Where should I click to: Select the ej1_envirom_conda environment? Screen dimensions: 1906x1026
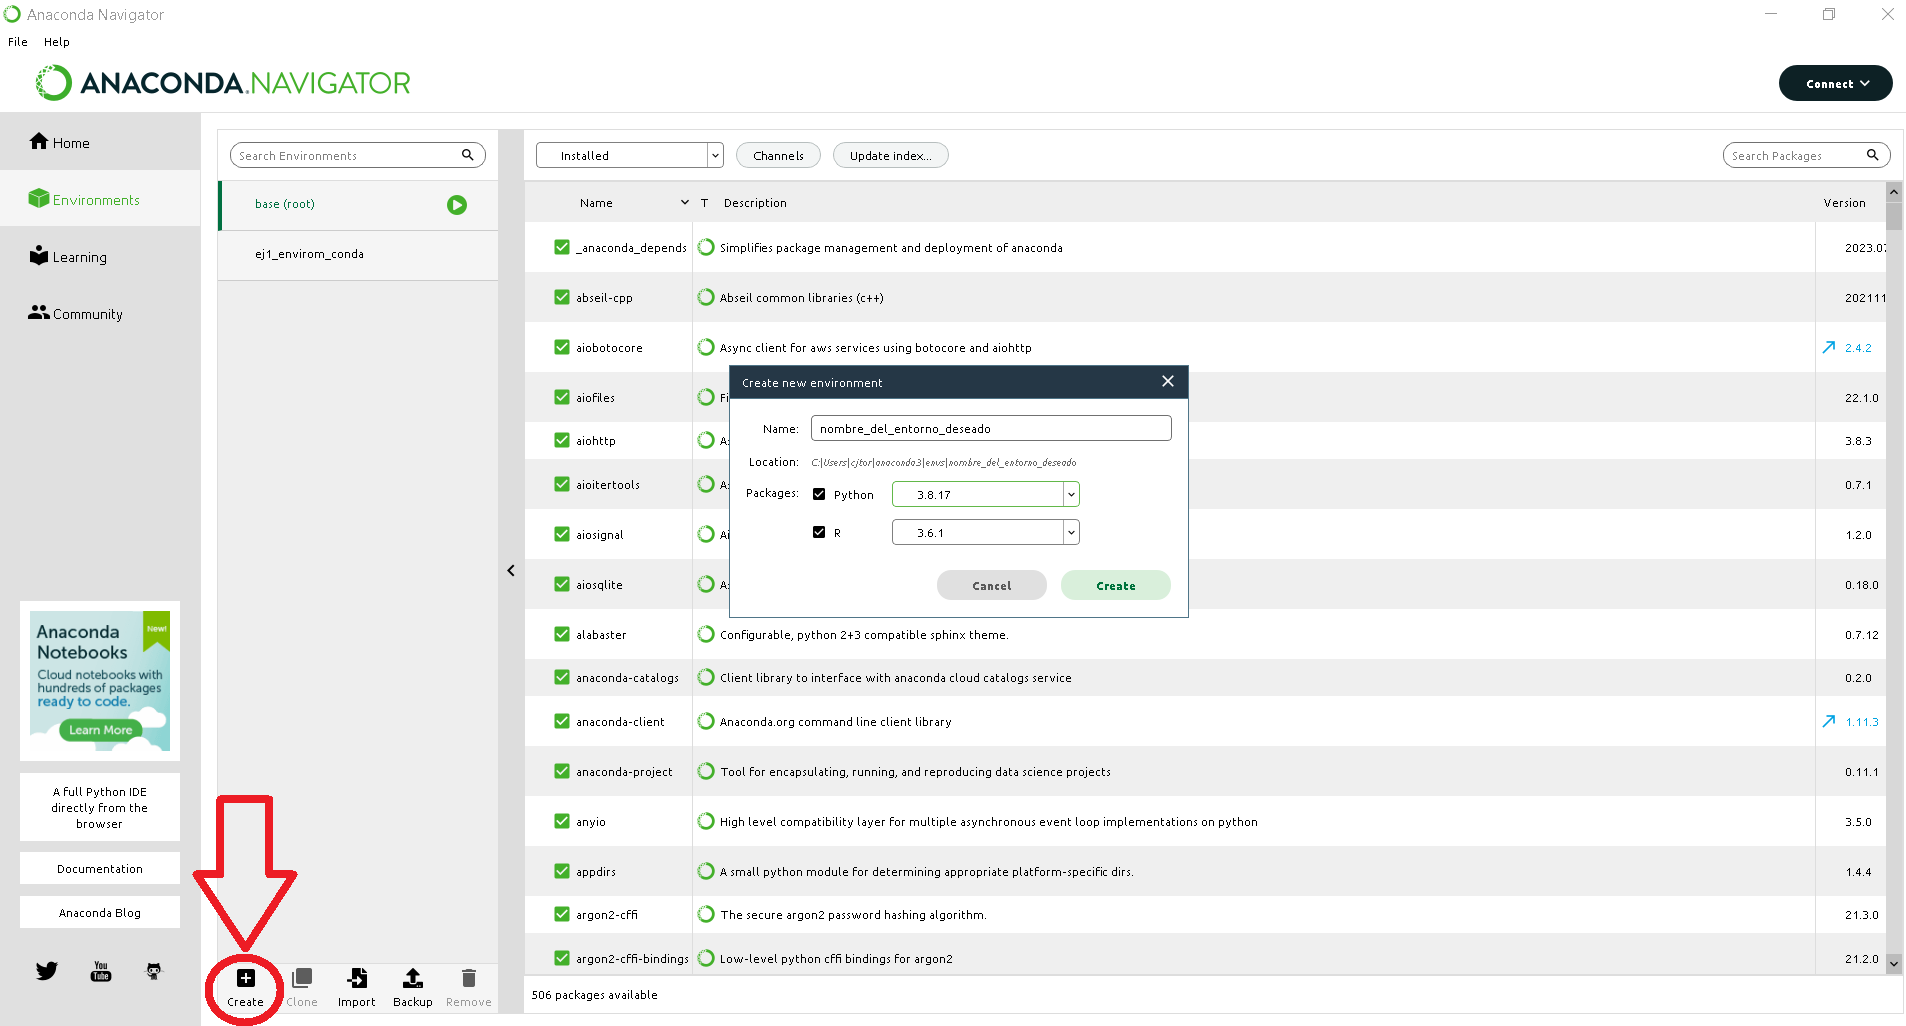click(x=358, y=254)
